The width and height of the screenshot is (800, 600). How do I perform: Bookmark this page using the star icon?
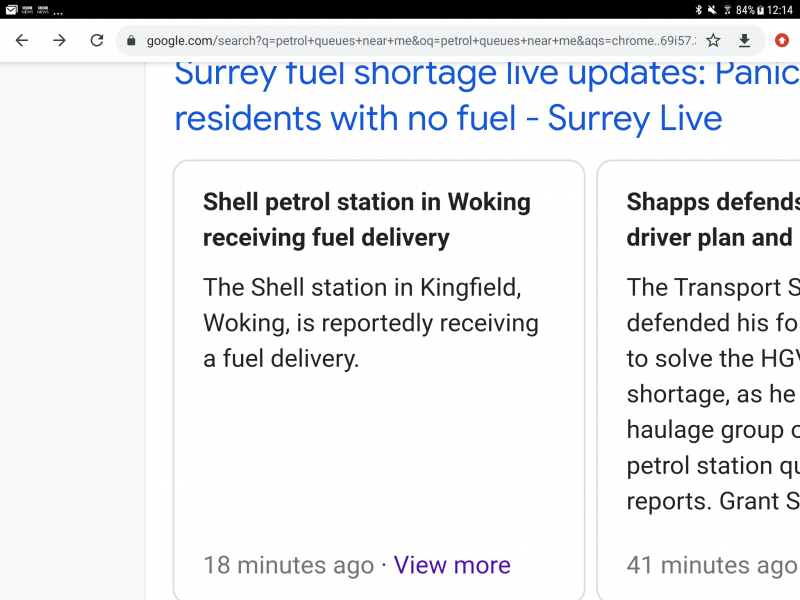(713, 41)
